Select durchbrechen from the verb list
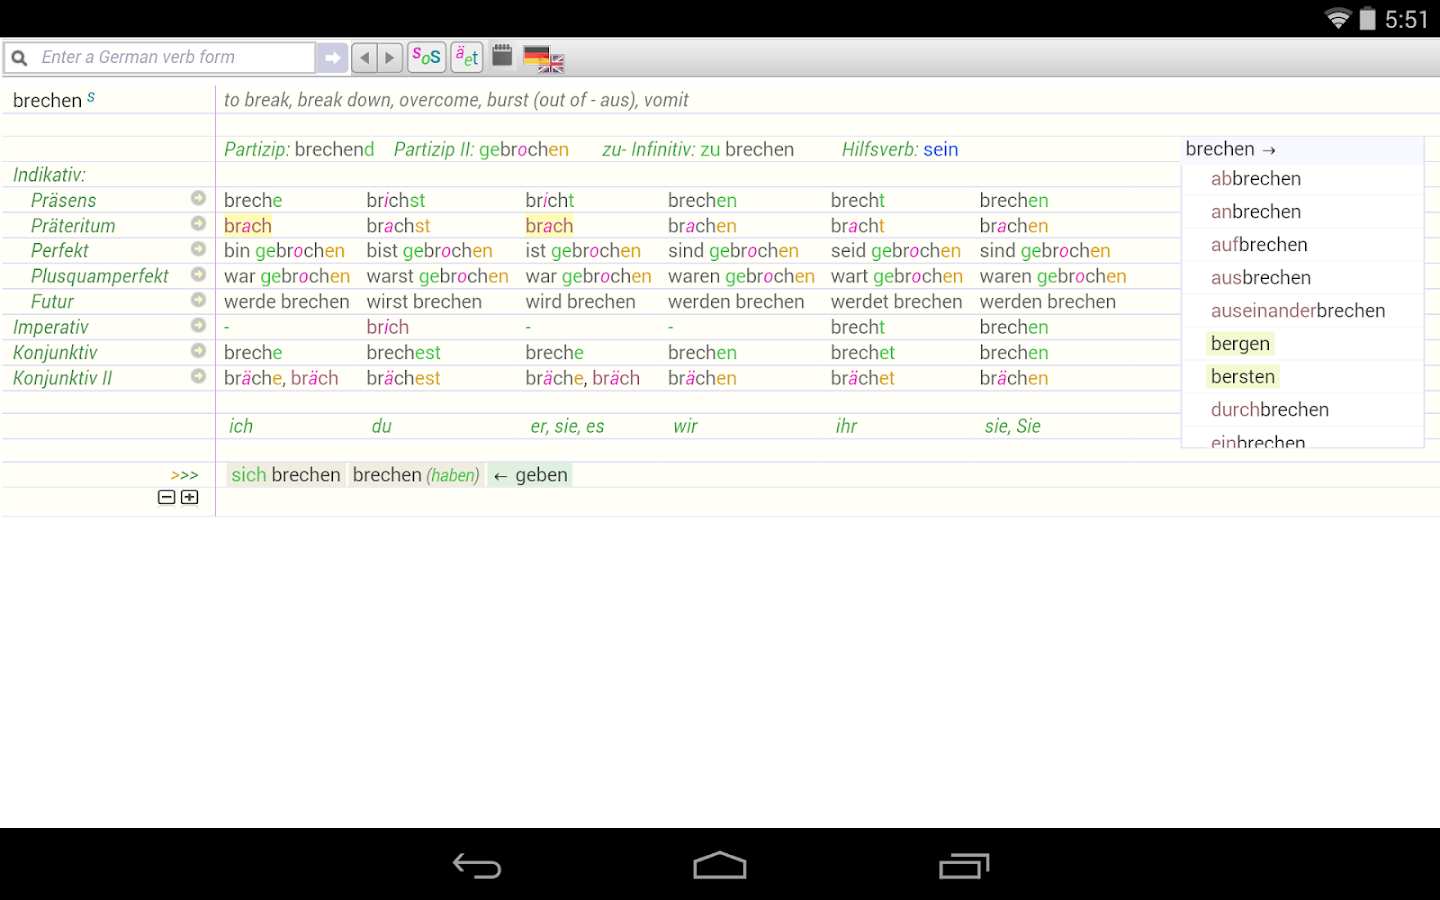Viewport: 1440px width, 900px height. click(1269, 409)
